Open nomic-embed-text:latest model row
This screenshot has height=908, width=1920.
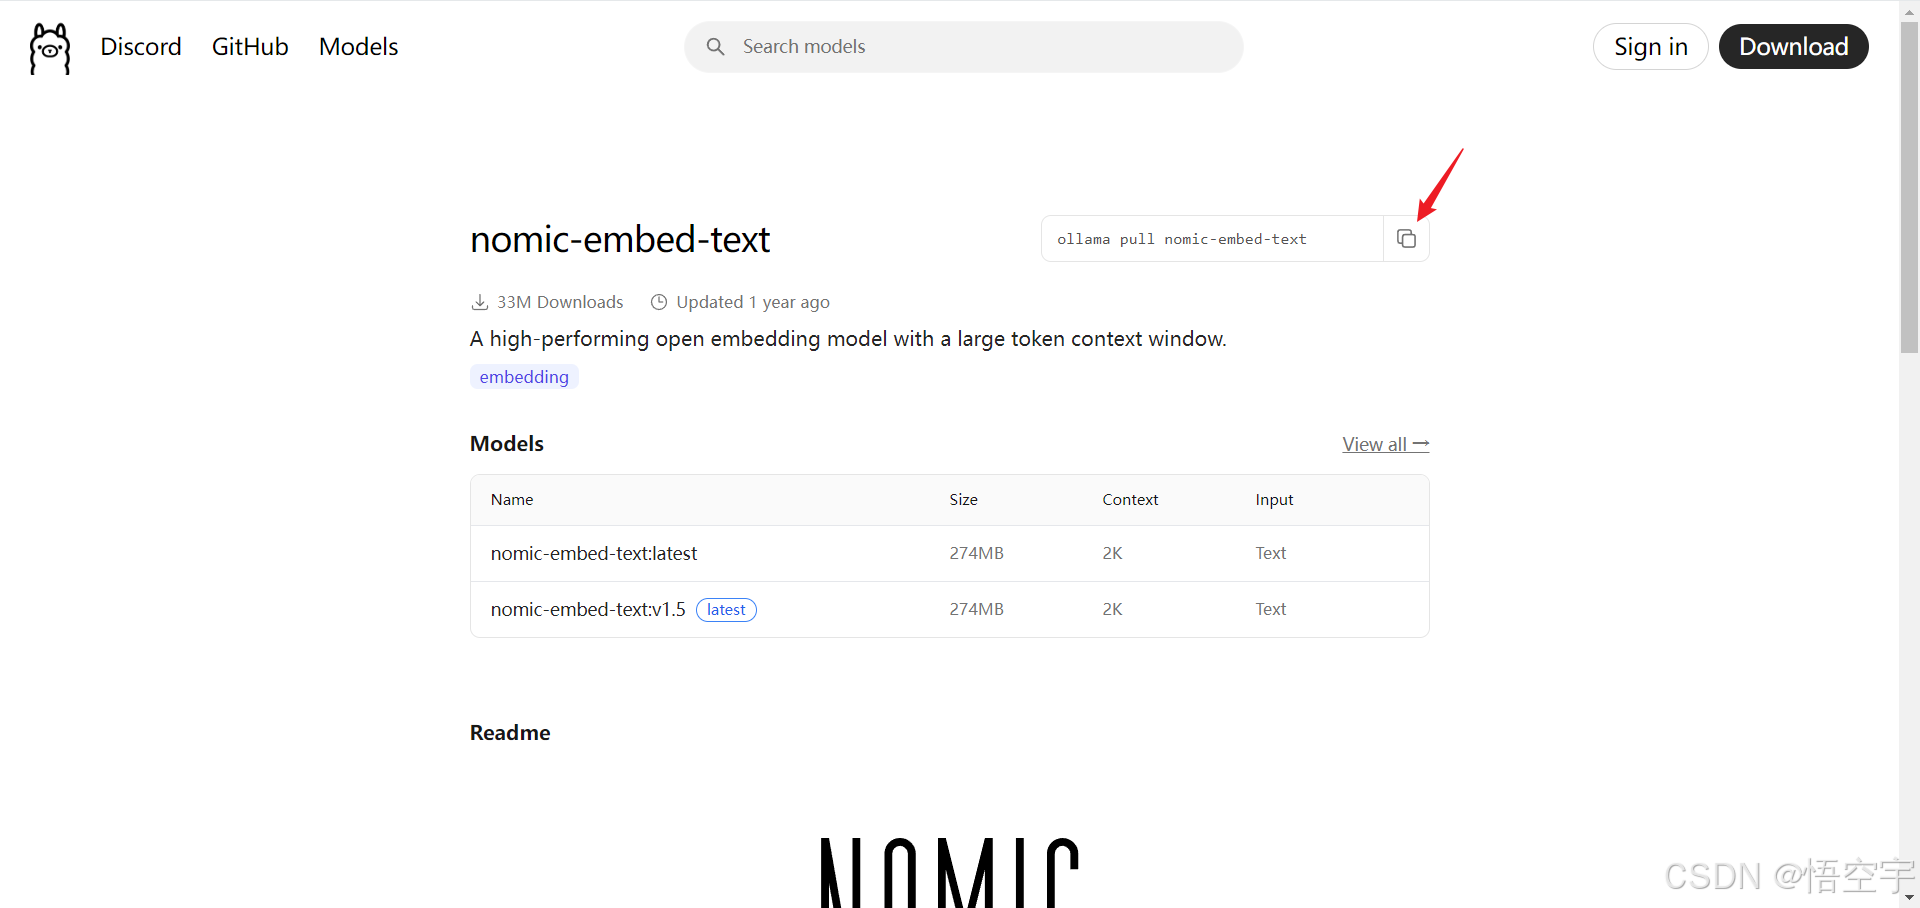coord(594,553)
